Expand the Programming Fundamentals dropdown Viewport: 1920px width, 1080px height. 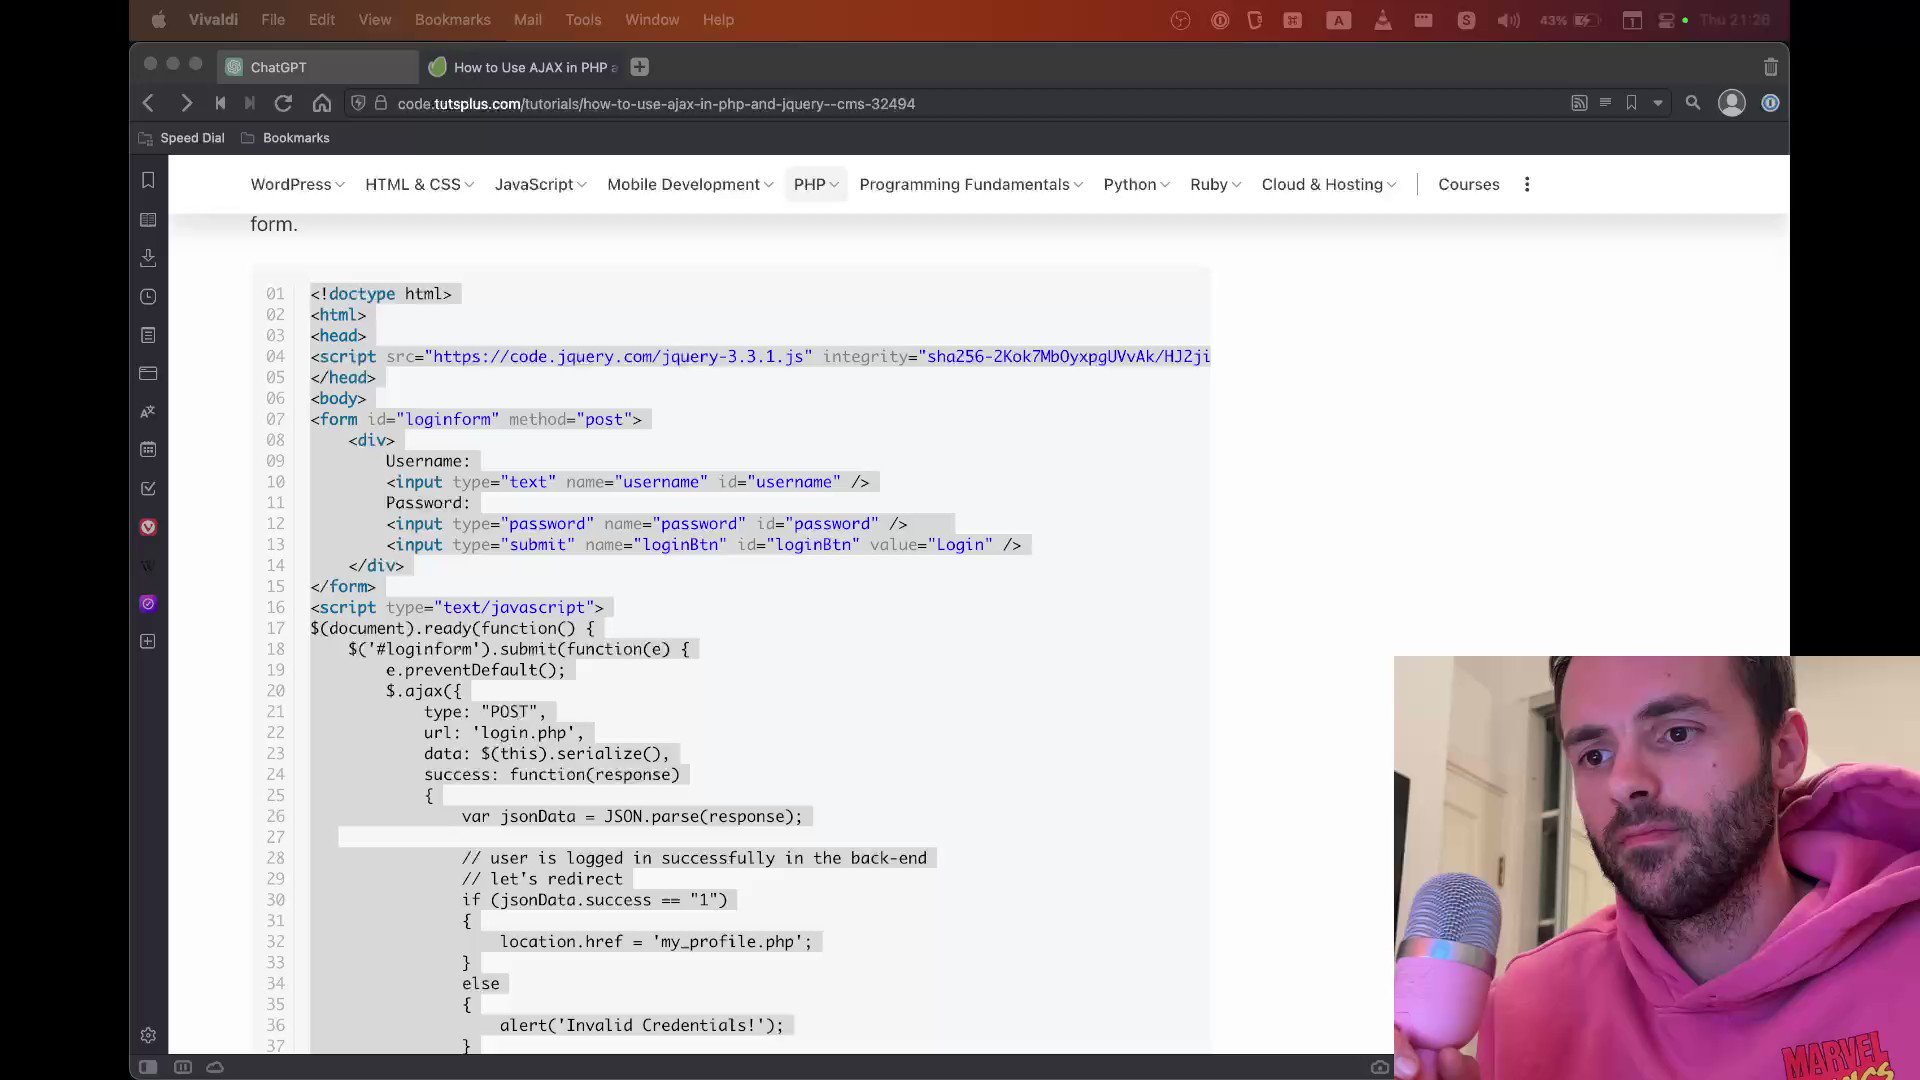pyautogui.click(x=971, y=184)
